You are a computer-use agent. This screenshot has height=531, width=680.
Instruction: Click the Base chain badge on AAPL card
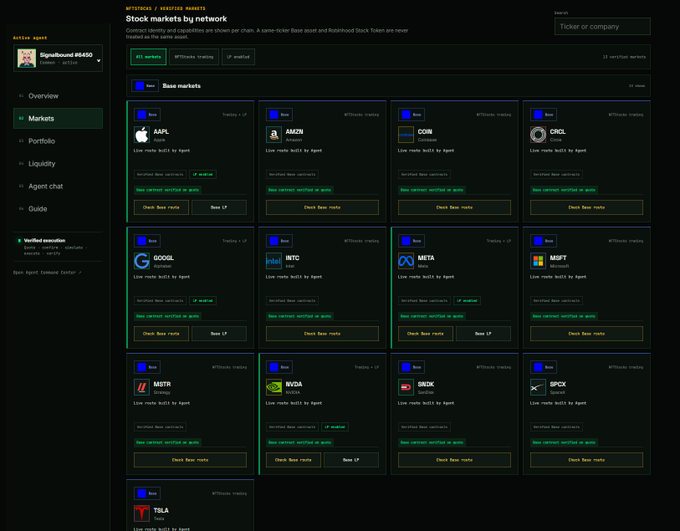147,115
